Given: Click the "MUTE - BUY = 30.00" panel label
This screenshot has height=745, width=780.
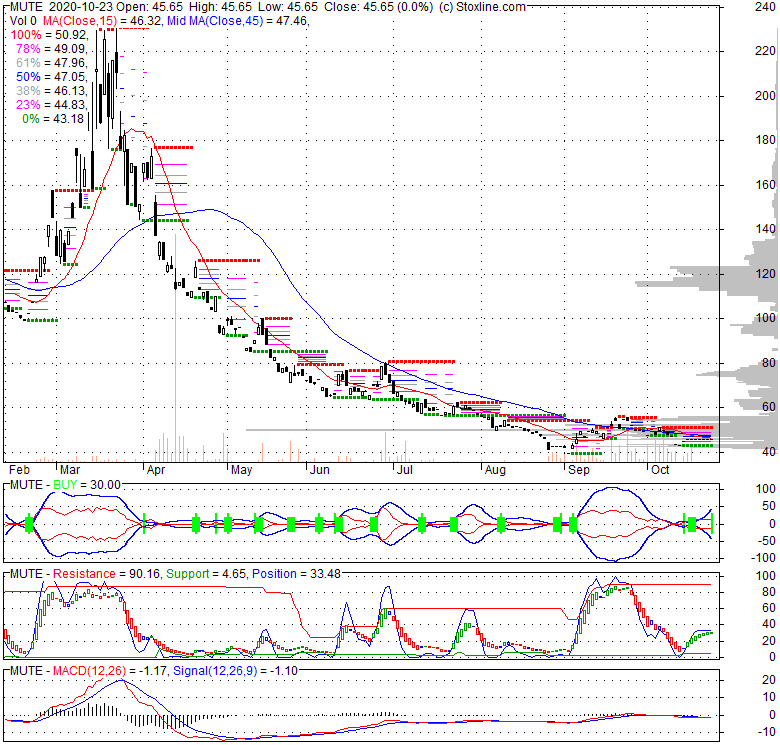Looking at the screenshot, I should click(65, 485).
